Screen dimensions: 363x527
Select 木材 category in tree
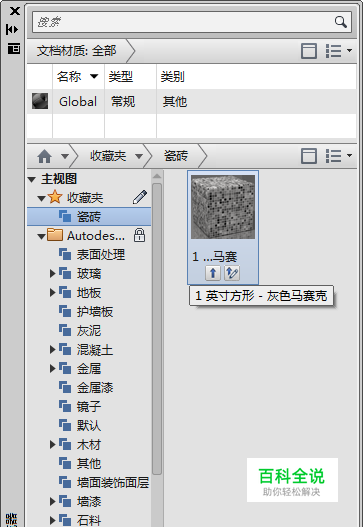pos(80,445)
